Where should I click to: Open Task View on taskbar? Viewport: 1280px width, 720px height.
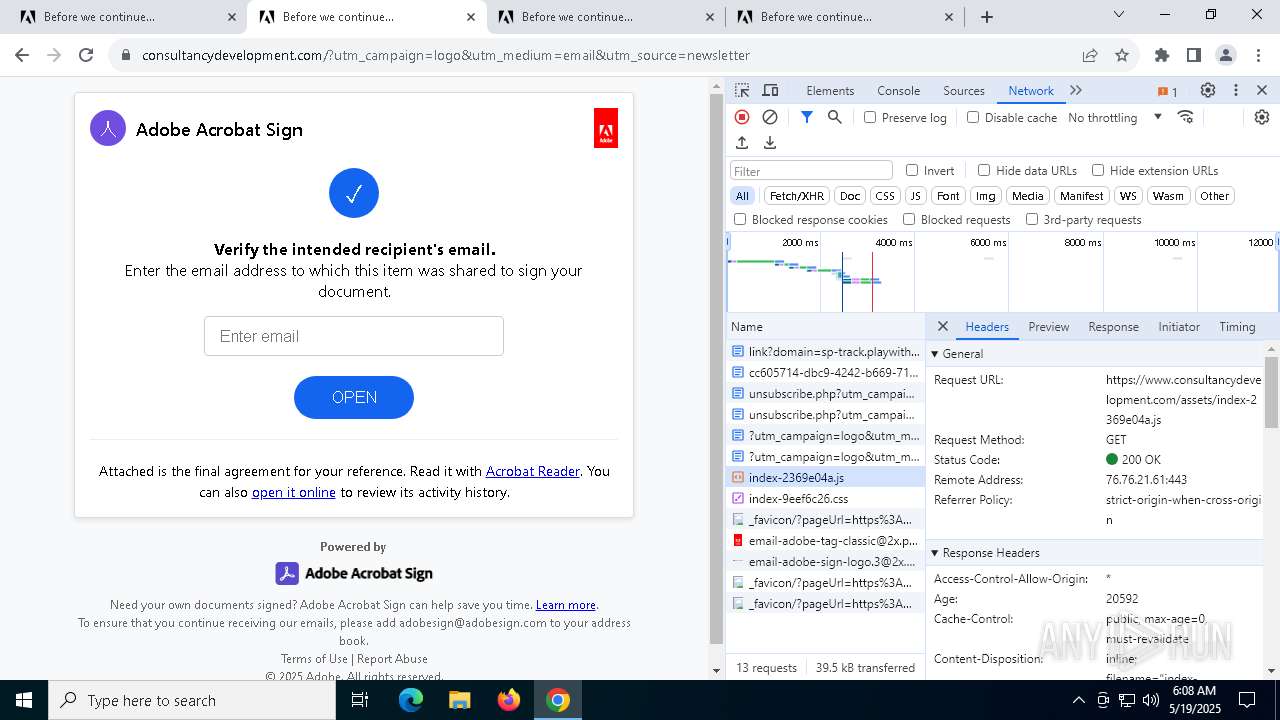tap(360, 700)
